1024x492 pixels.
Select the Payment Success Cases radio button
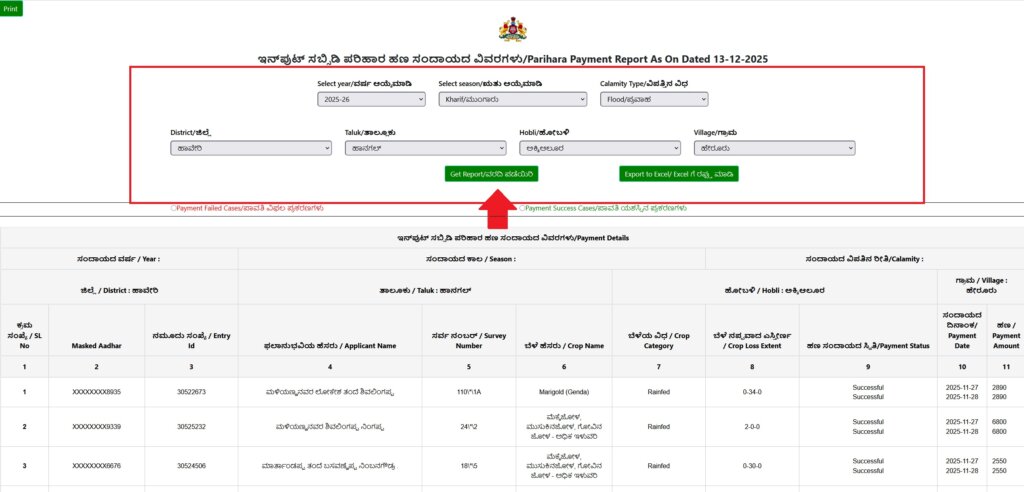click(x=522, y=208)
